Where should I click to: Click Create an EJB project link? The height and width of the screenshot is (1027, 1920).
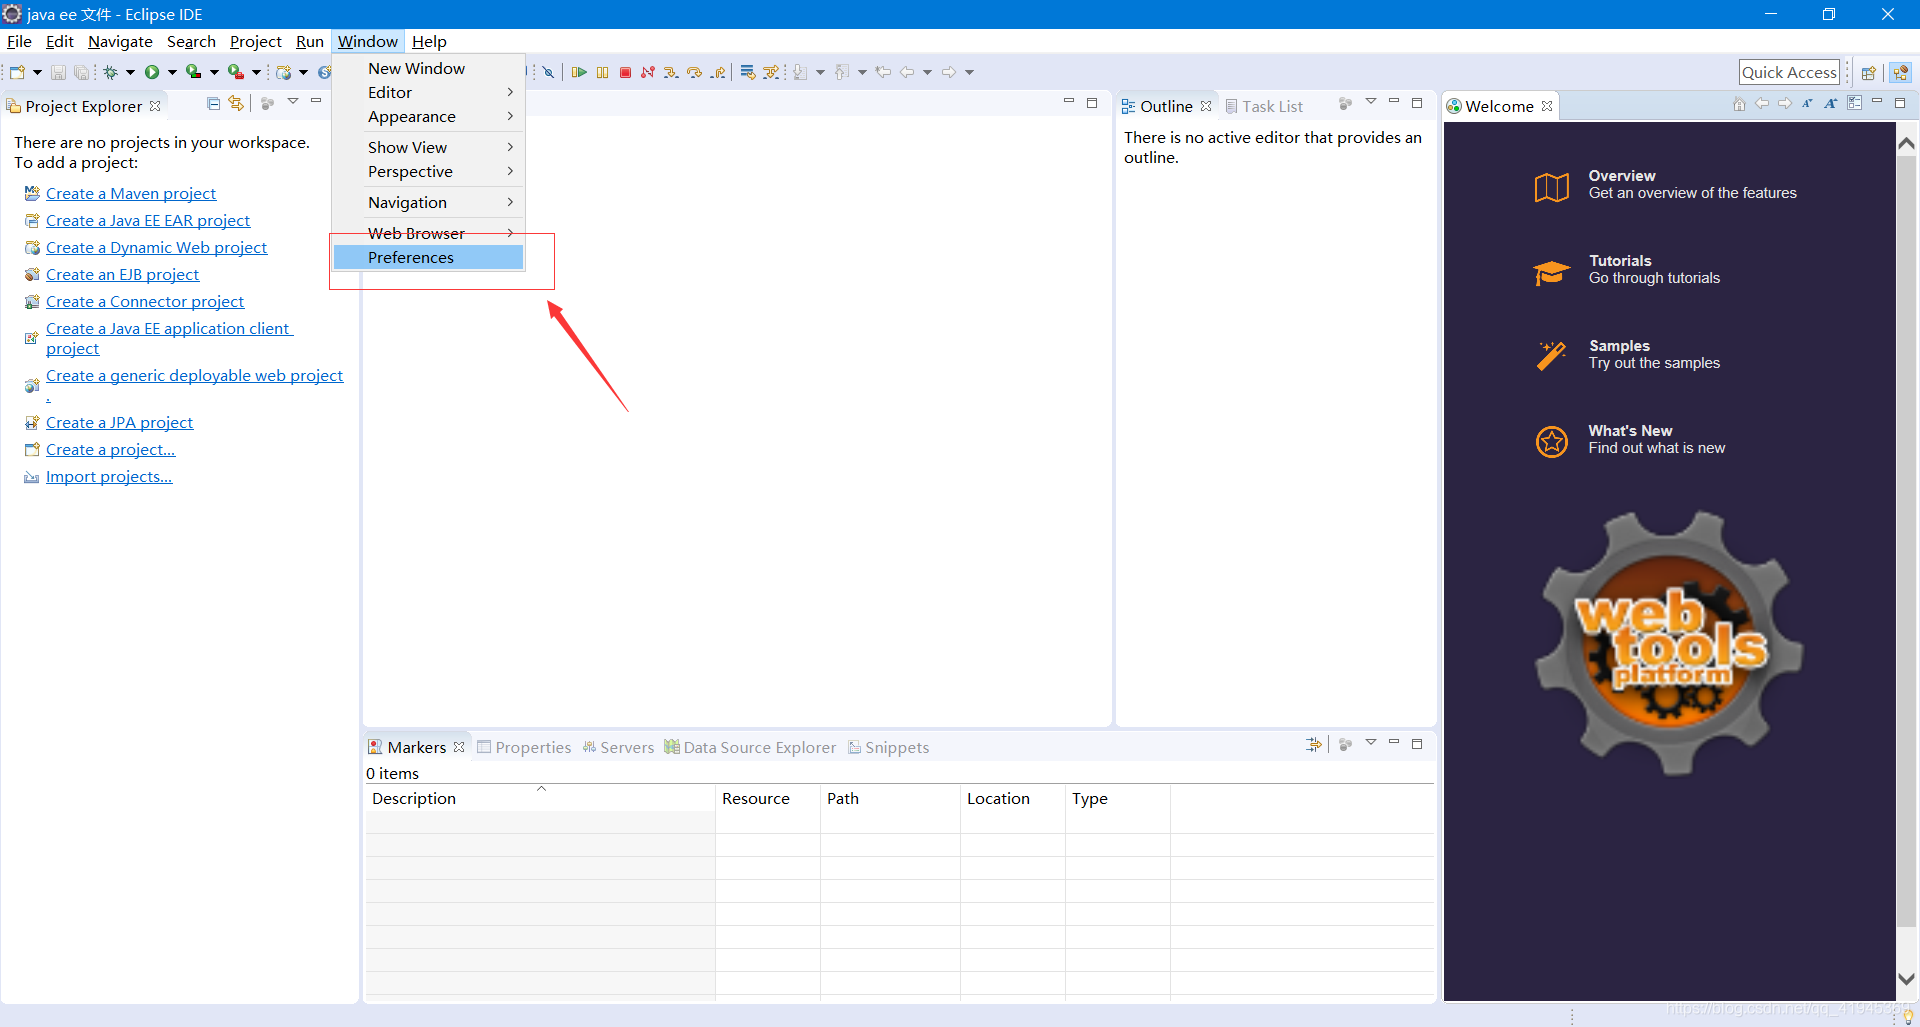[123, 274]
